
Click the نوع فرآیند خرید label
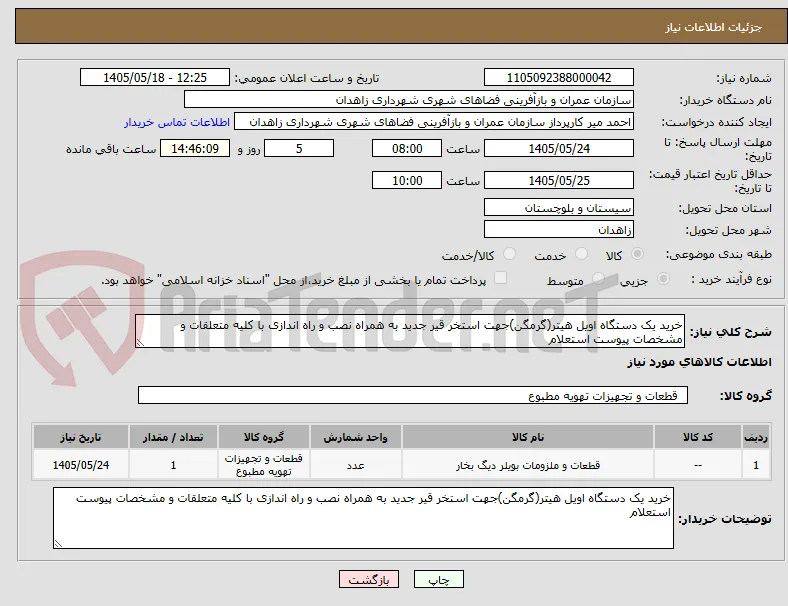(732, 279)
